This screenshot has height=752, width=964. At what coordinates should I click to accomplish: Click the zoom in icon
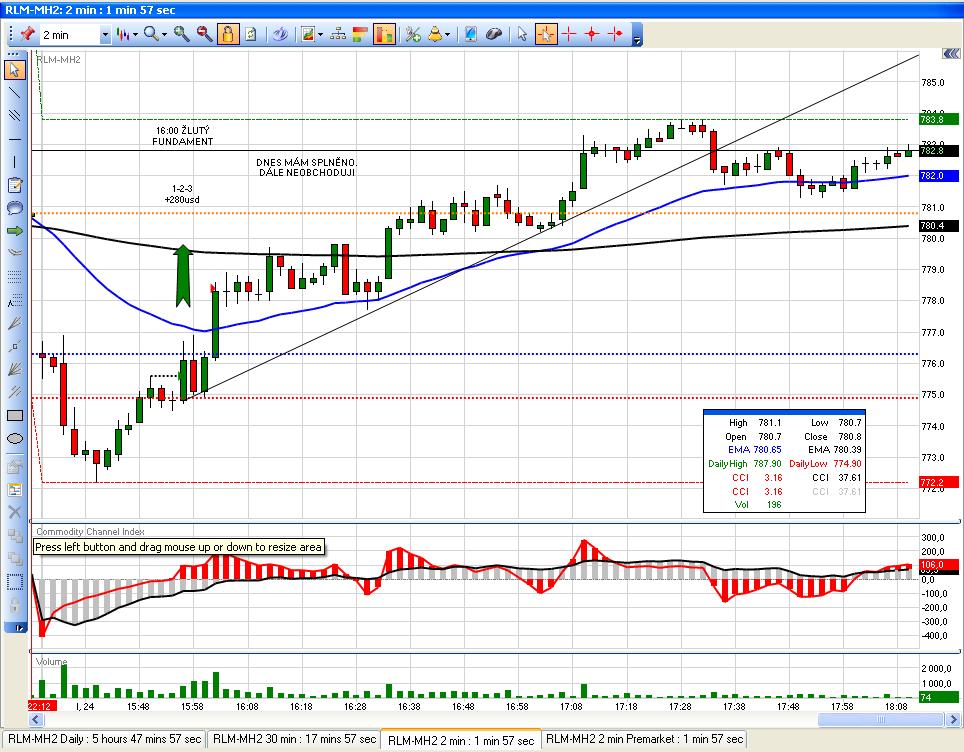pyautogui.click(x=181, y=34)
